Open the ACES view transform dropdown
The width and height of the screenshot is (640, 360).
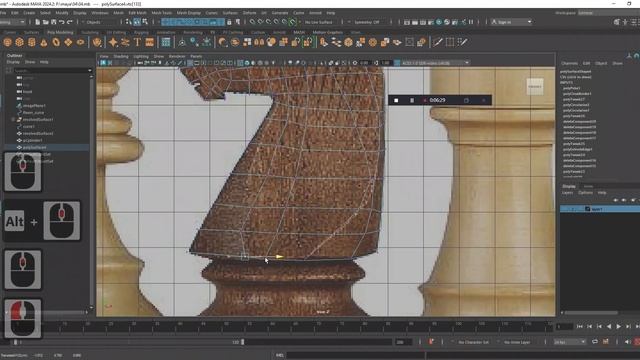point(435,63)
